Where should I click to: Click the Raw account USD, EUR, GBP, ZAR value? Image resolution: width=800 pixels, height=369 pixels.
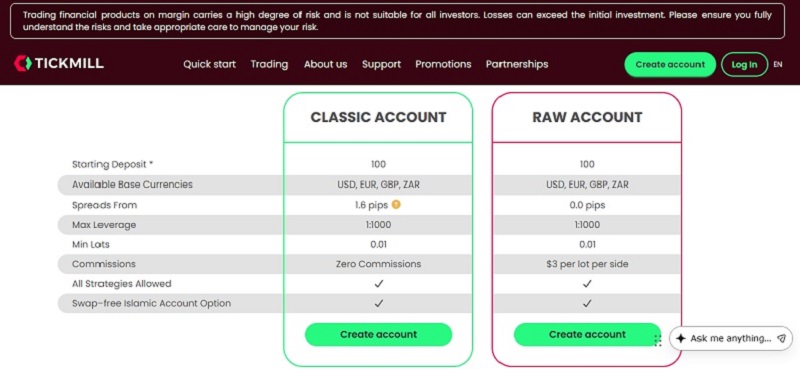pyautogui.click(x=587, y=184)
